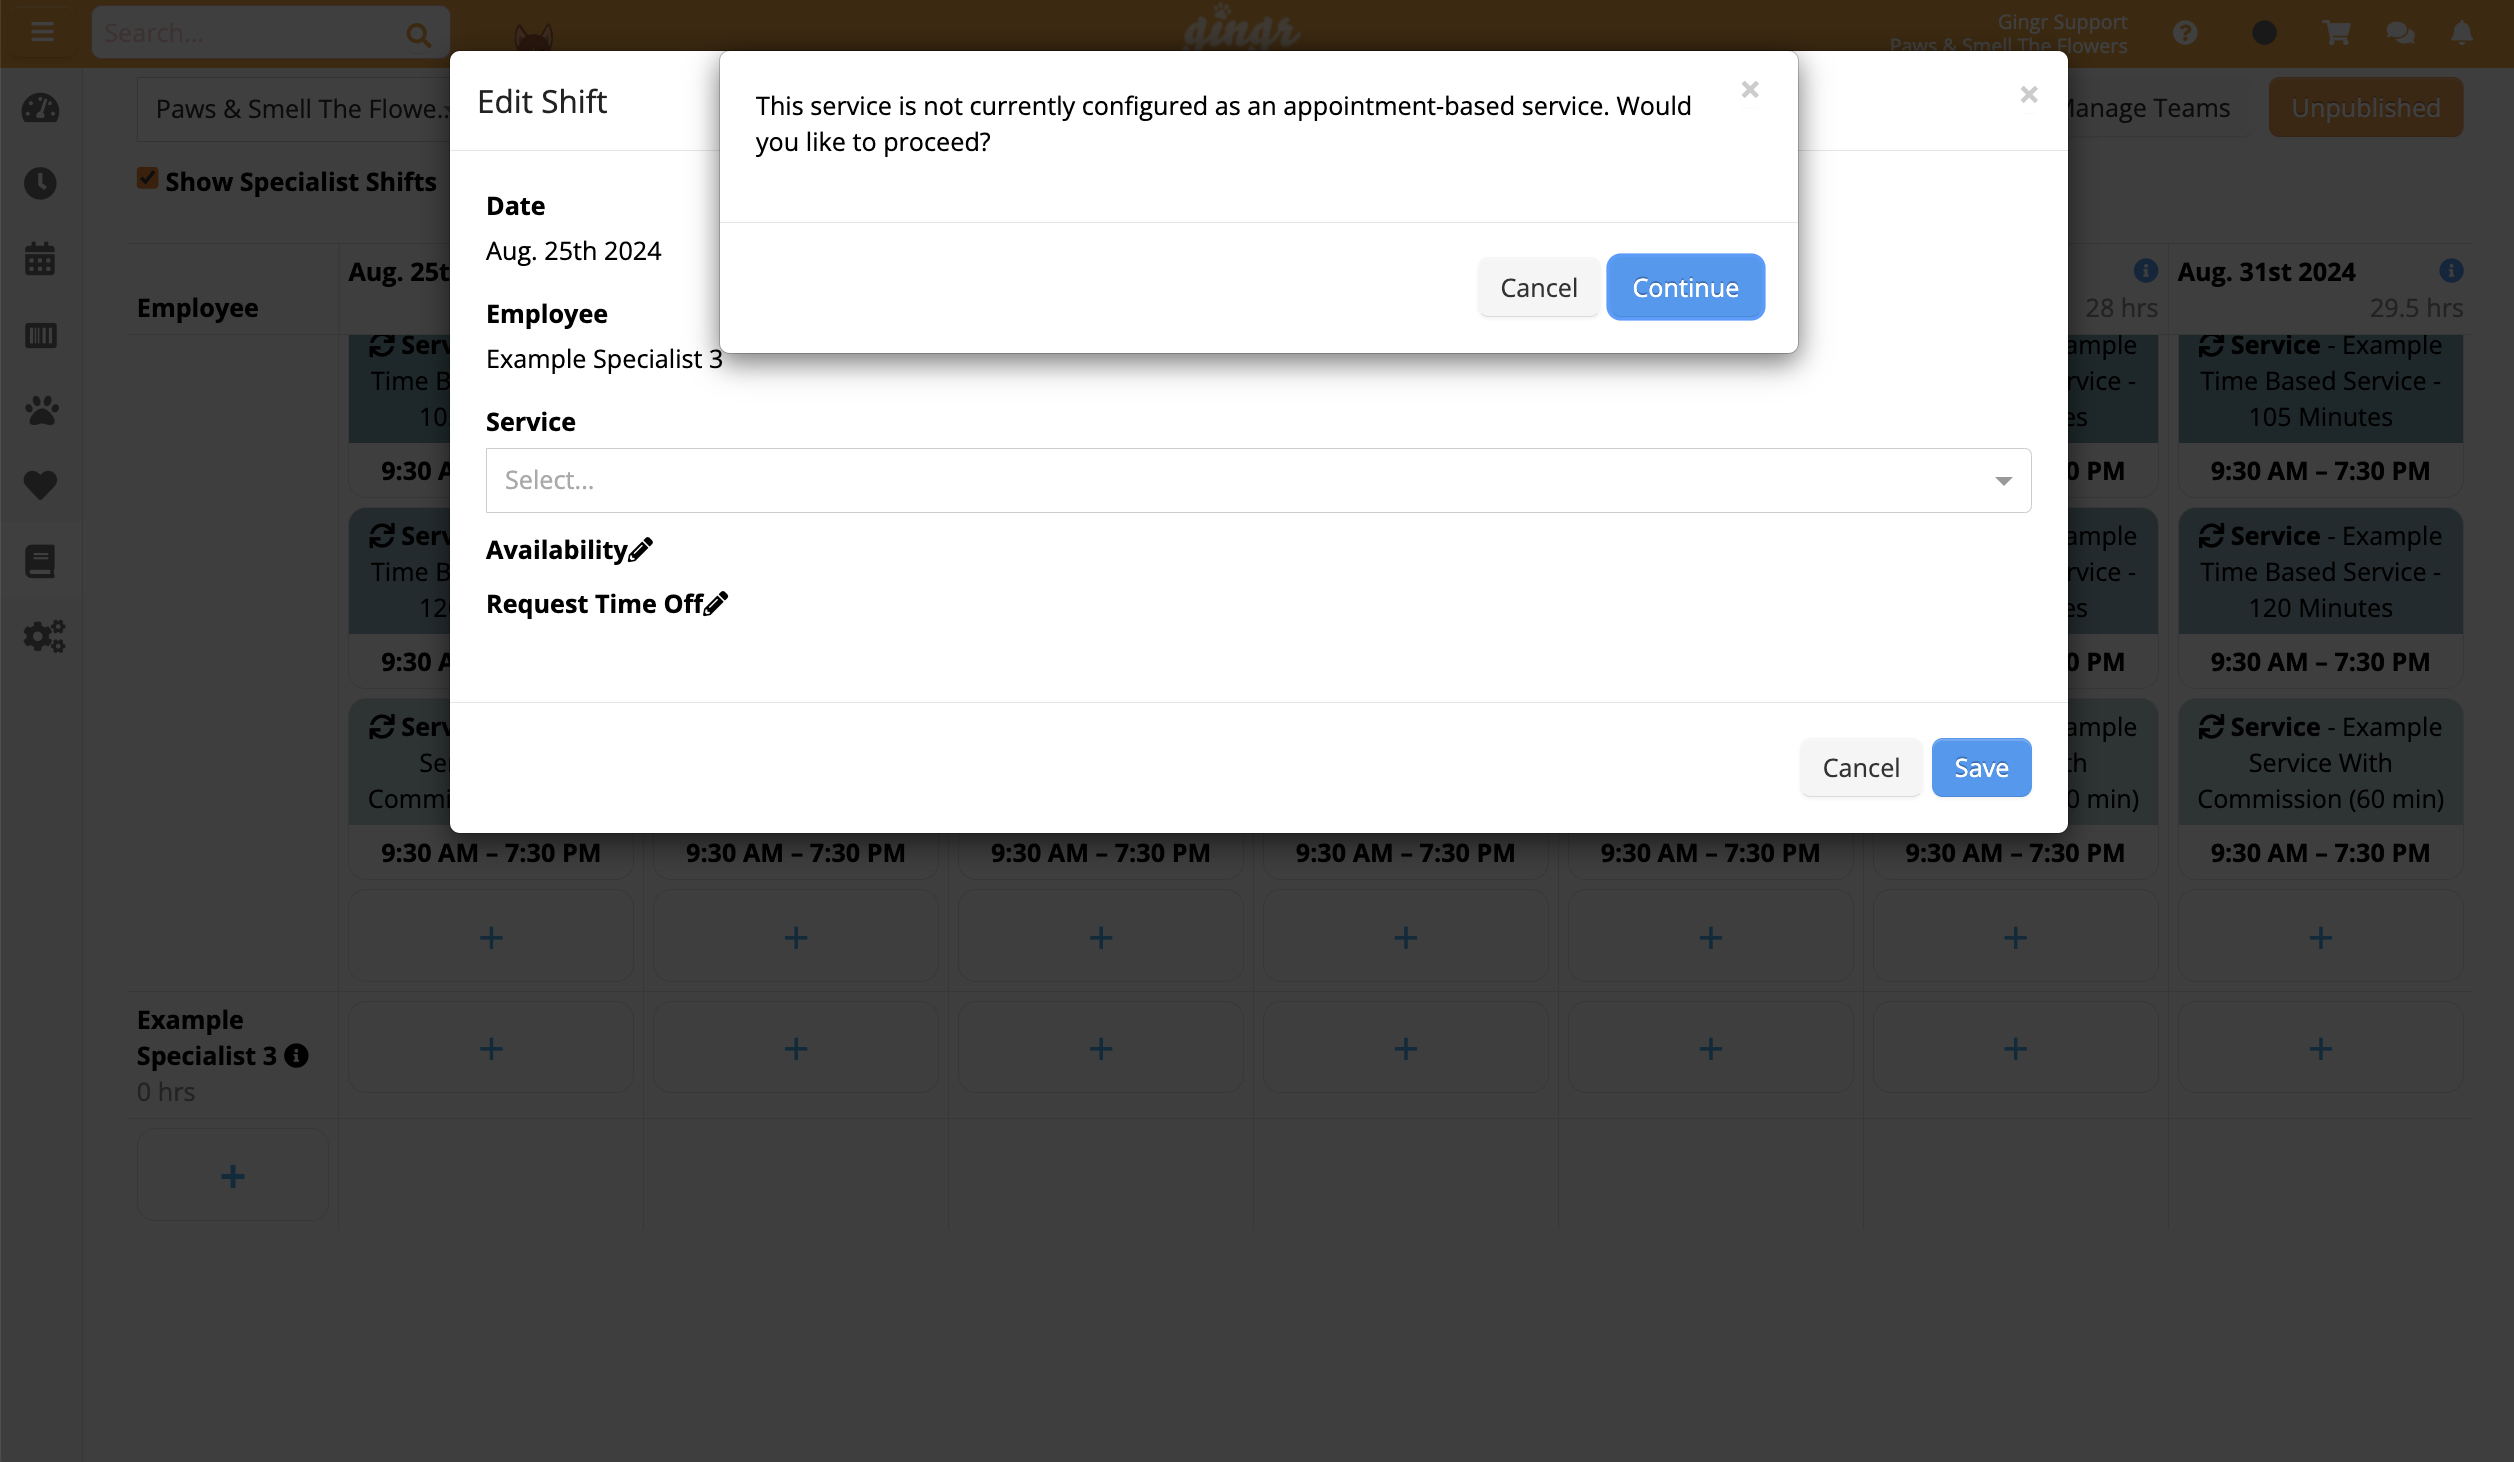Screen dimensions: 2514x1462
Task: Click info icon left of Aug. 31st column
Action: 2146,270
